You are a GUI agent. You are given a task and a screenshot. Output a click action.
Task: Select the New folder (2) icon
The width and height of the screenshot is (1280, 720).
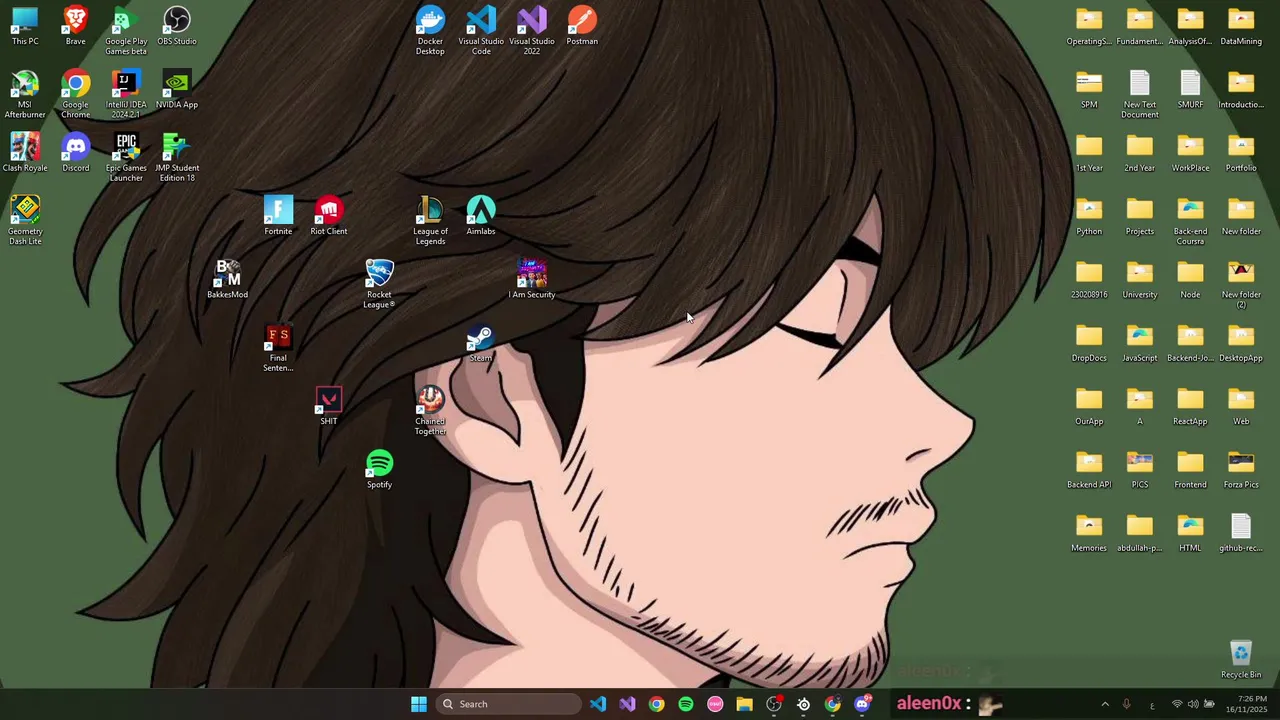(1241, 284)
